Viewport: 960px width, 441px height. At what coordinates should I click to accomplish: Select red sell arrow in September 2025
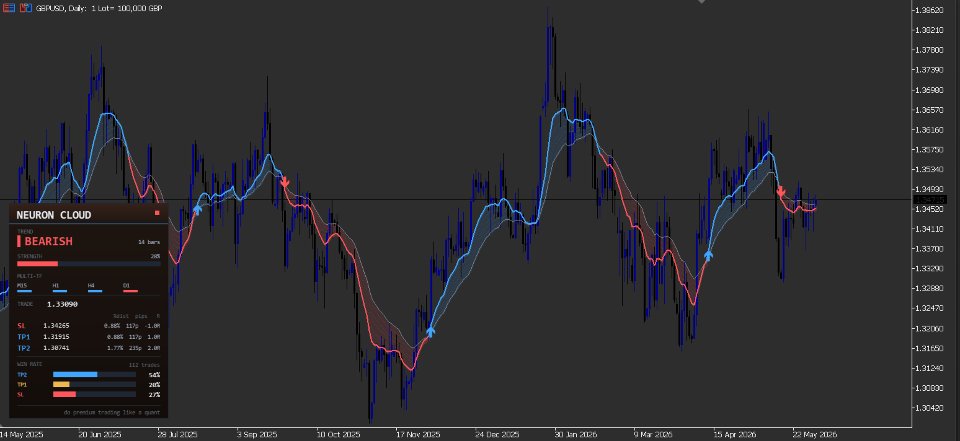(285, 181)
